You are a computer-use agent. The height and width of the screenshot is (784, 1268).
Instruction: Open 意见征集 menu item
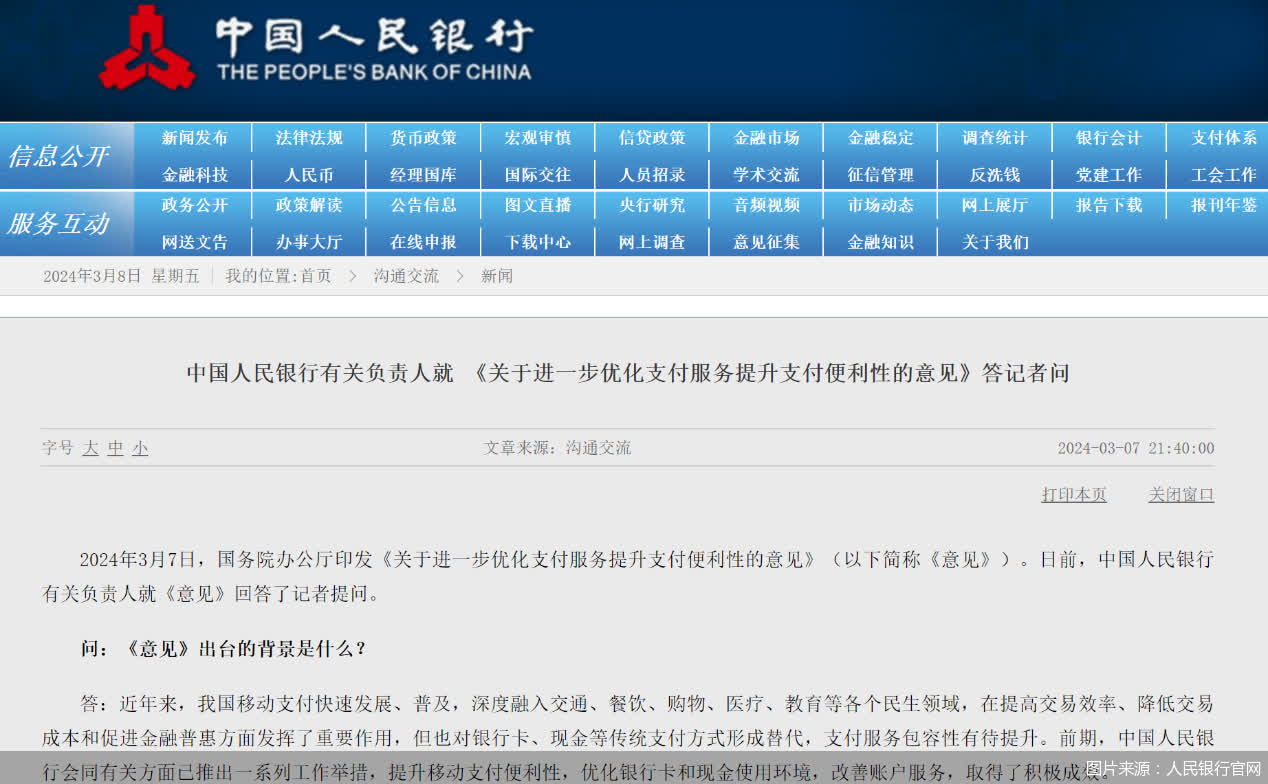pyautogui.click(x=766, y=242)
